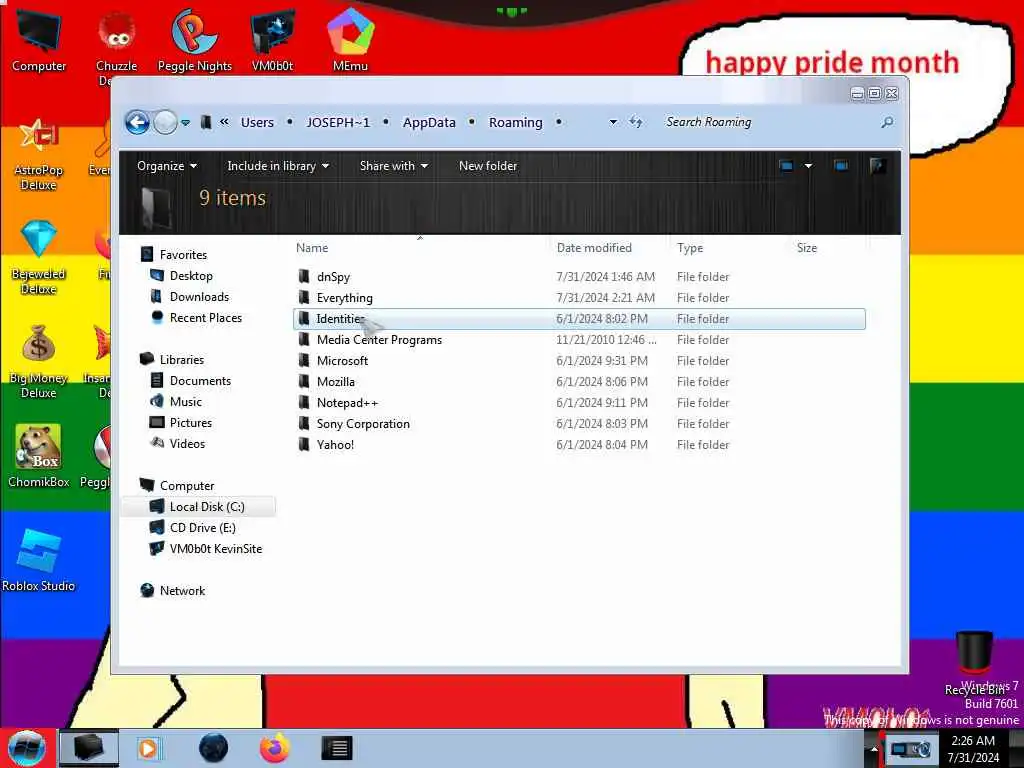Open Pictures library
The height and width of the screenshot is (768, 1024).
(191, 423)
